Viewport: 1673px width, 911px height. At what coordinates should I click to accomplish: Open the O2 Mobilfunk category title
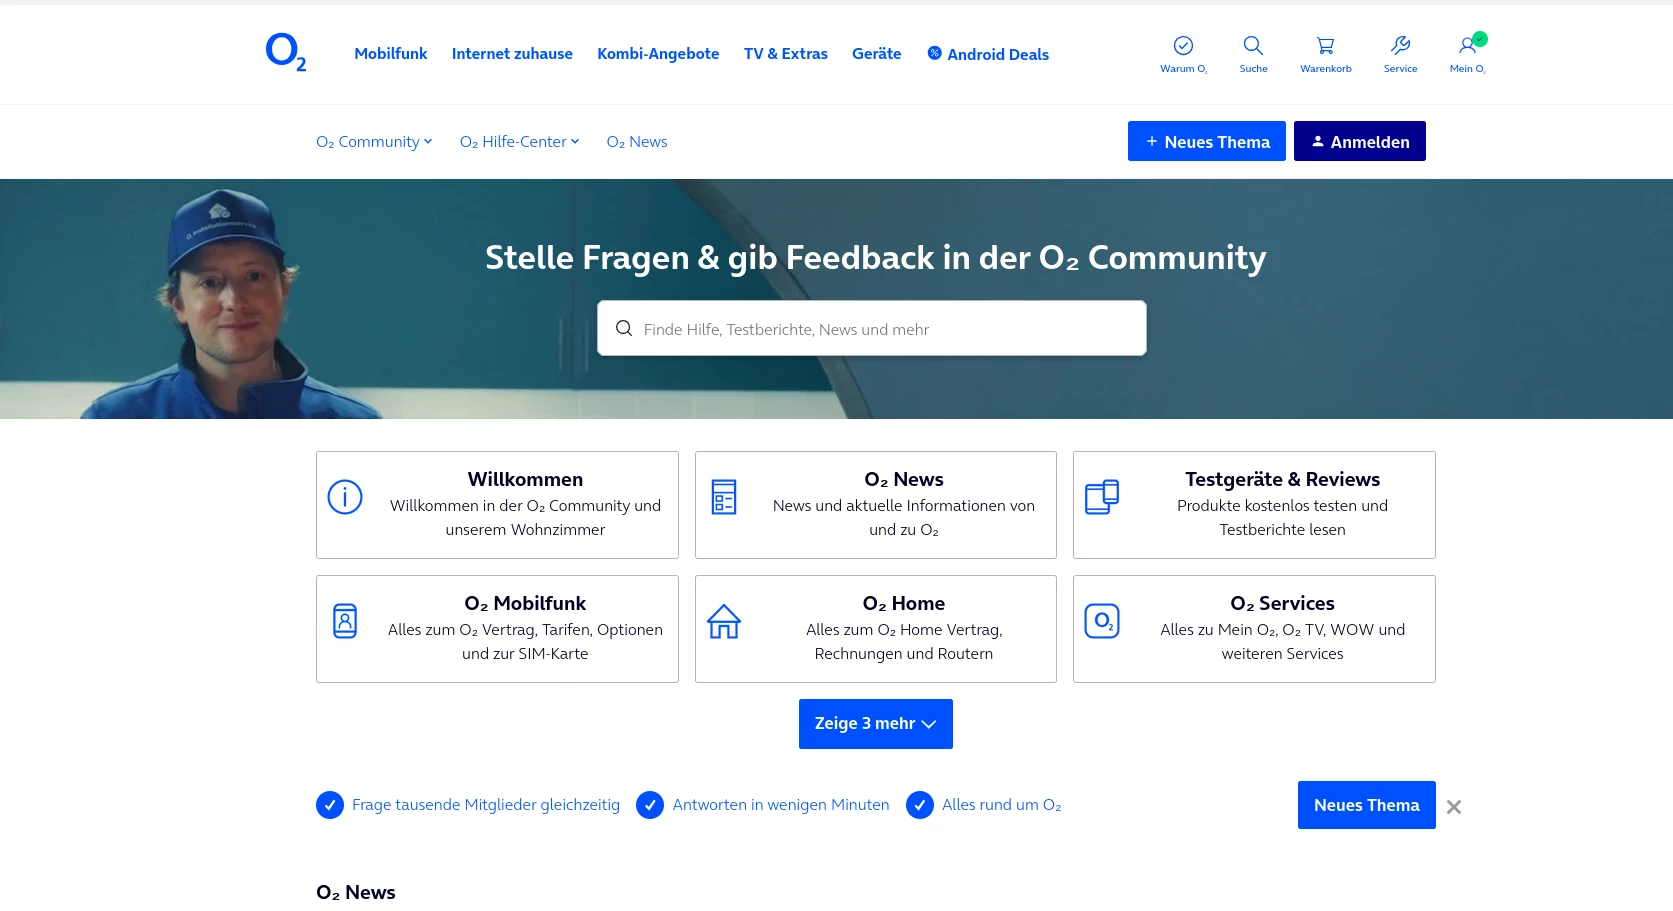point(525,604)
